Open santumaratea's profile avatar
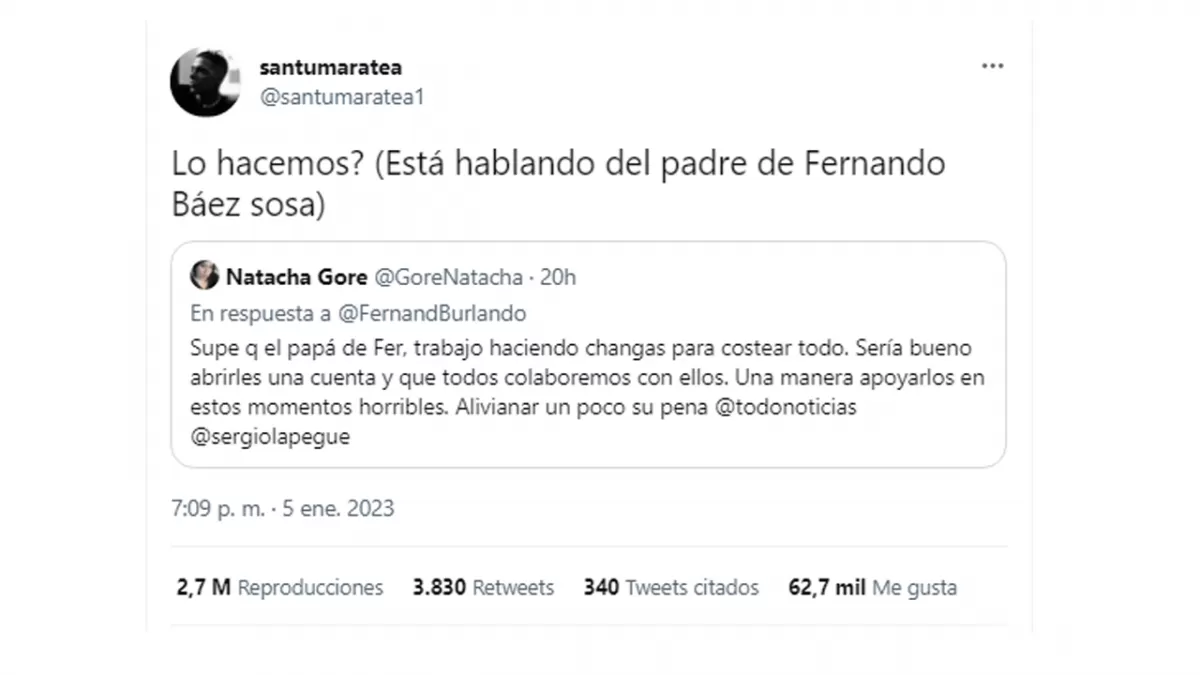Screen dimensions: 1200x675 (205, 81)
